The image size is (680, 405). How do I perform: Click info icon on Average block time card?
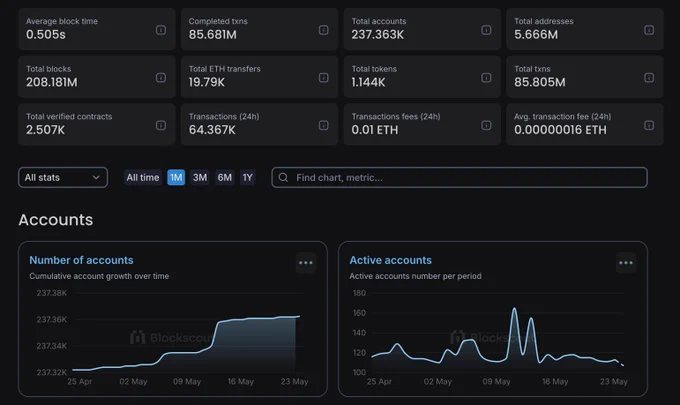161,30
